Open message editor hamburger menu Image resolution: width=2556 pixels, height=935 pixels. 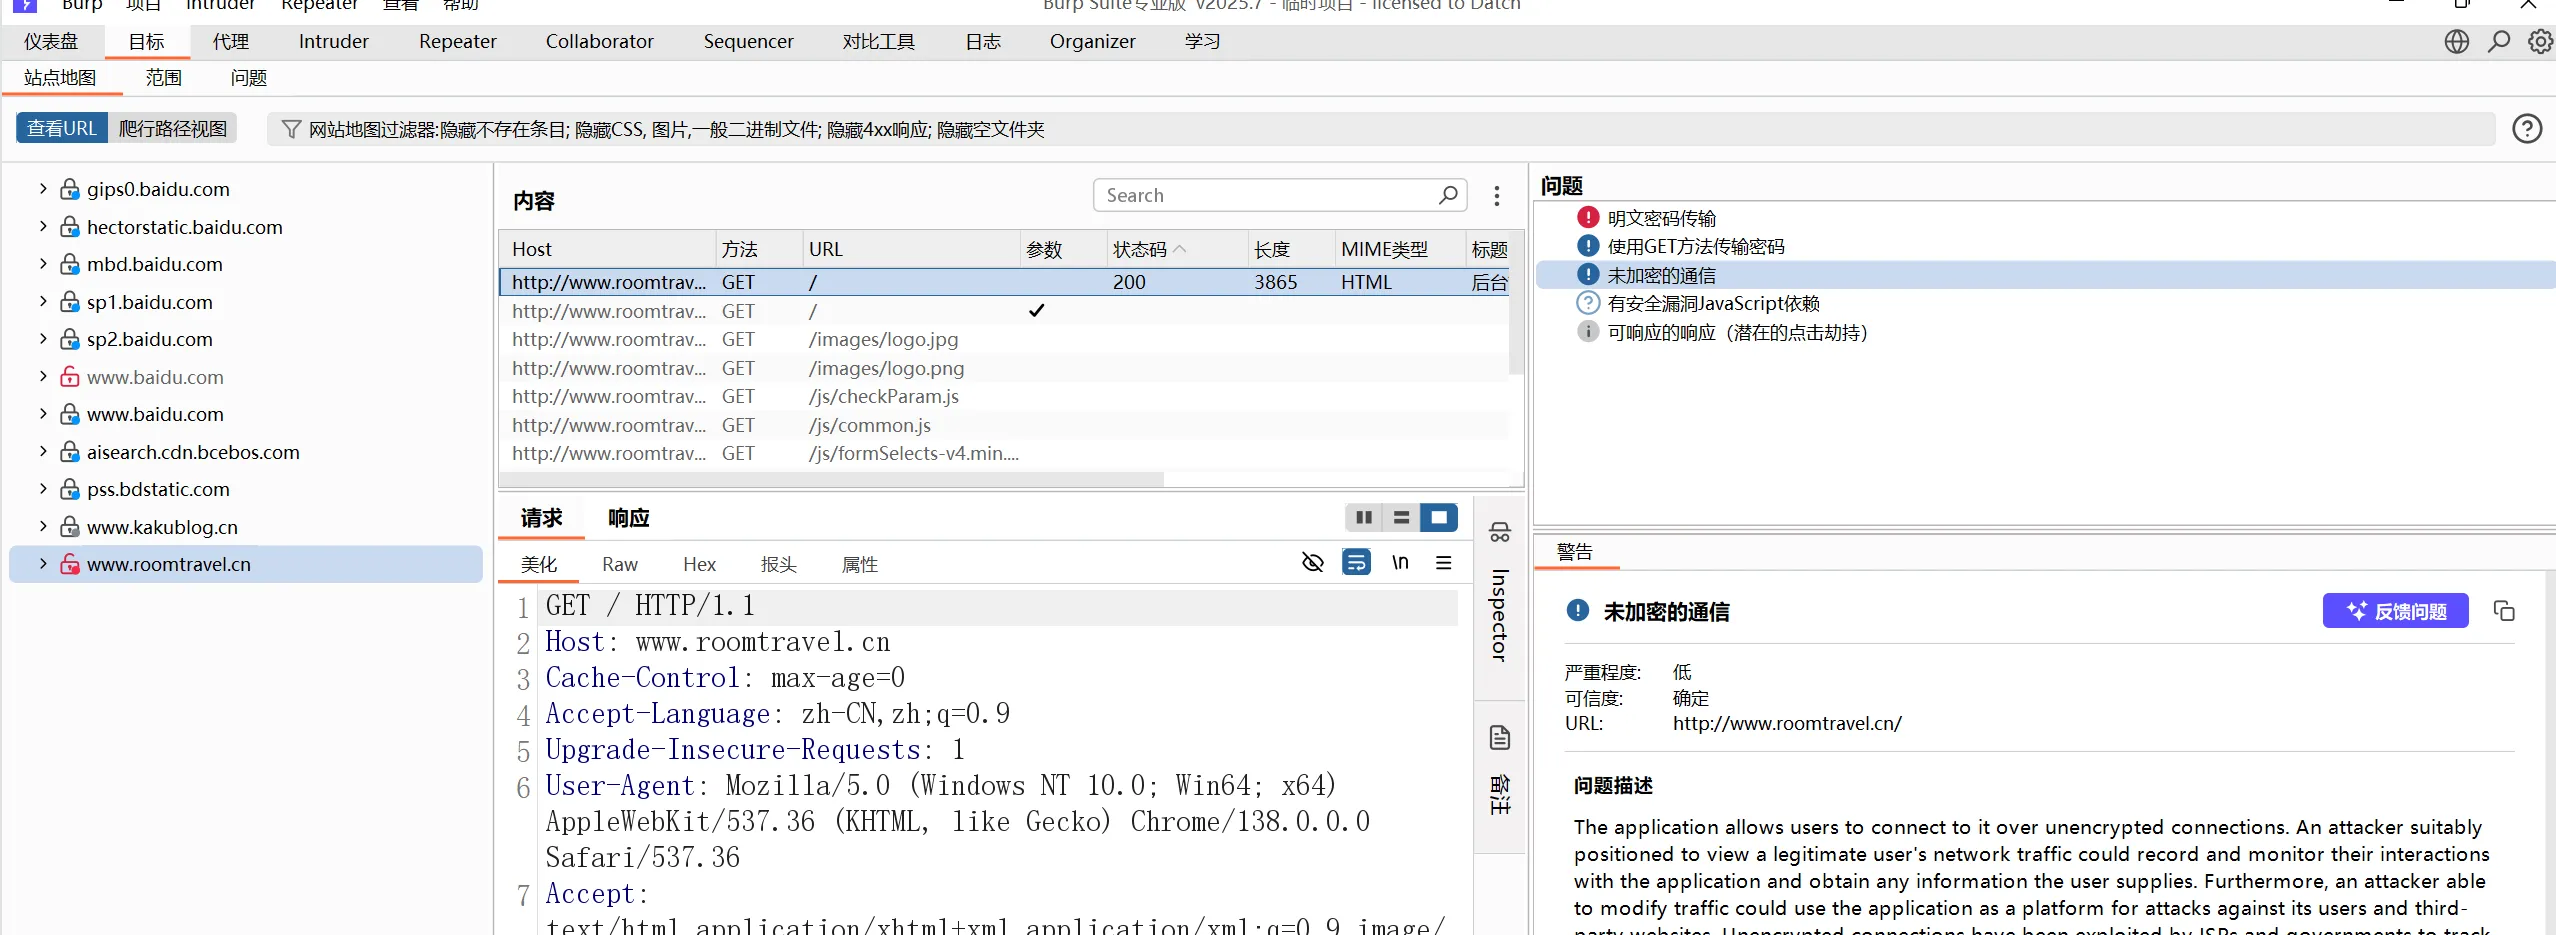click(x=1443, y=563)
